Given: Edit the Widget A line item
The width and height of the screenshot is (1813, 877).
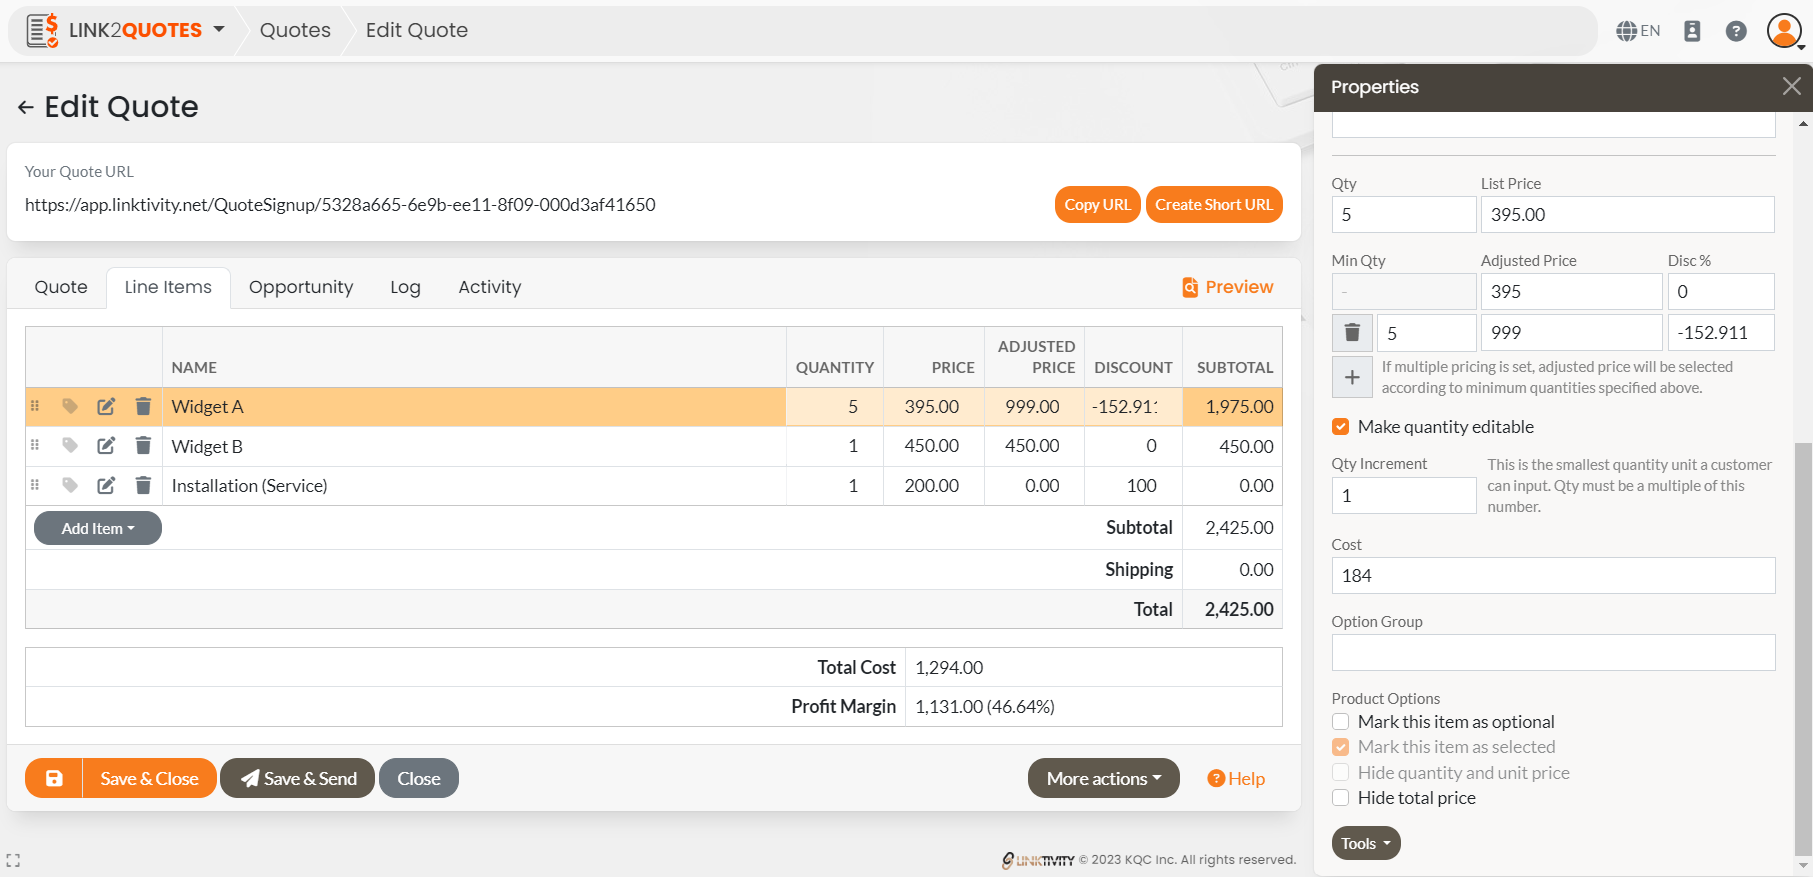Looking at the screenshot, I should 106,406.
